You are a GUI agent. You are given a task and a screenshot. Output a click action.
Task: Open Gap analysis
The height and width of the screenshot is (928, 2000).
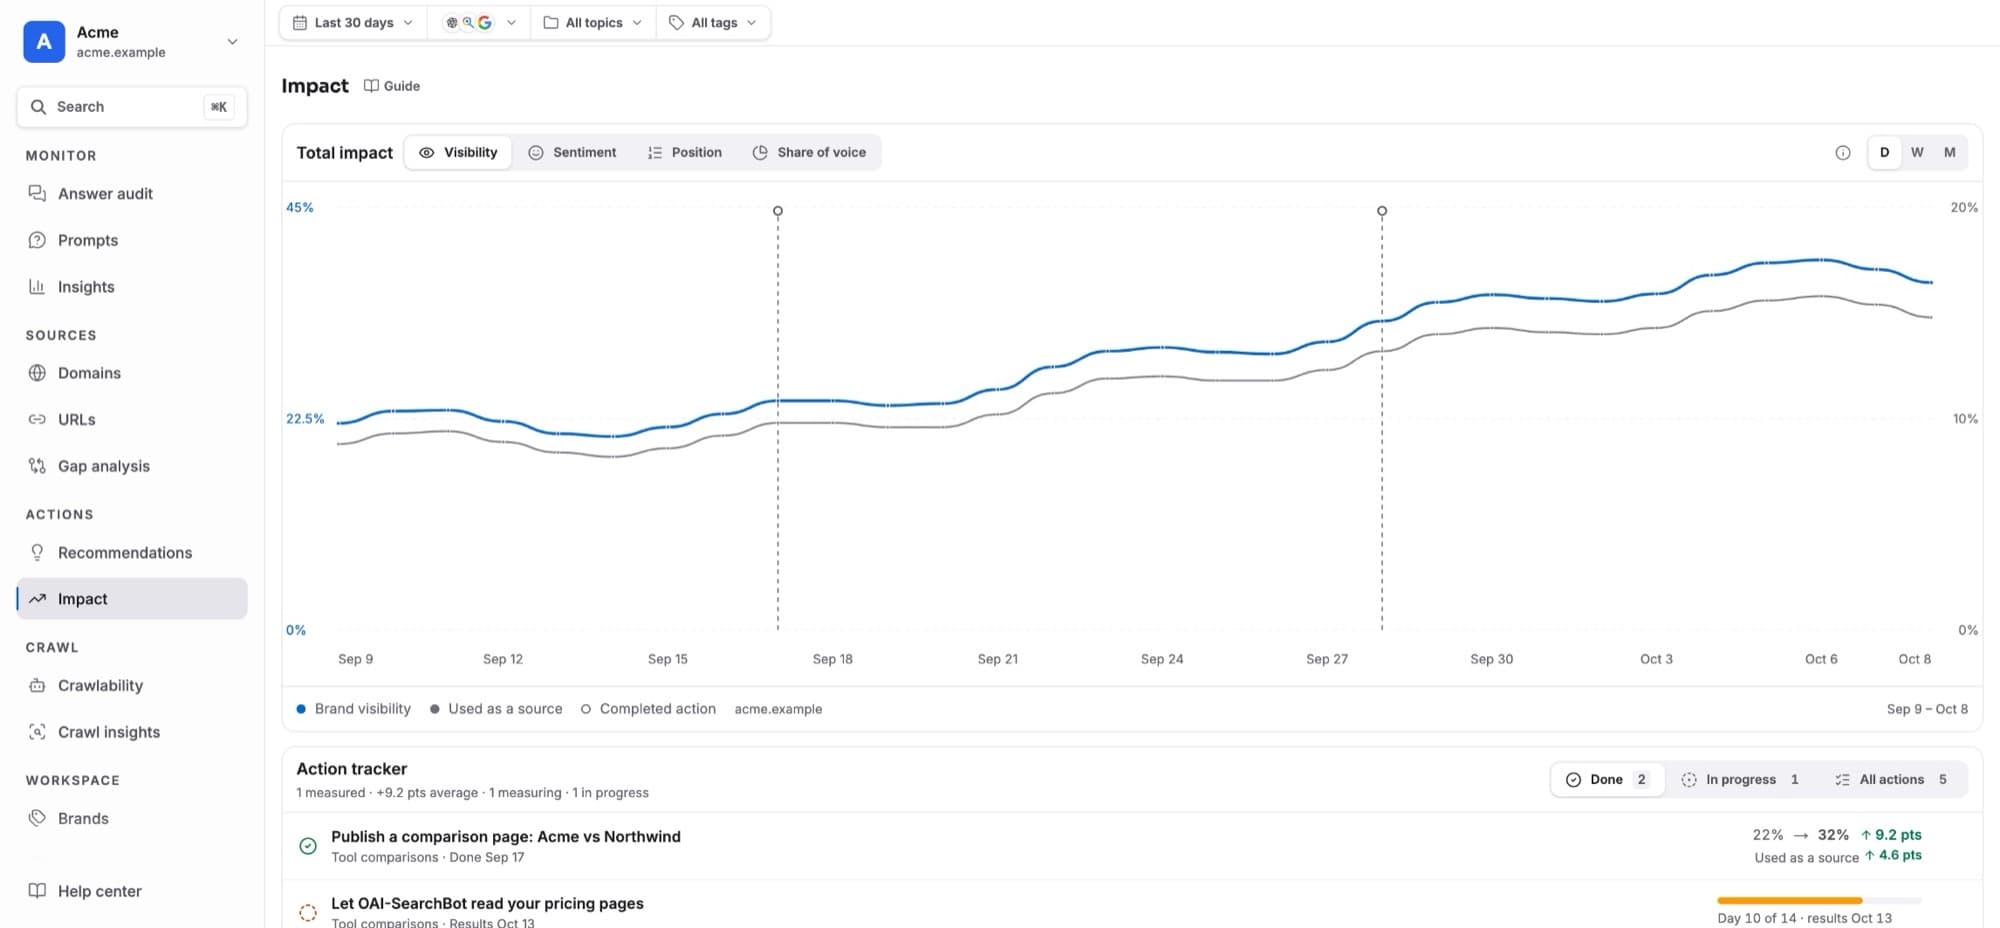131,466
